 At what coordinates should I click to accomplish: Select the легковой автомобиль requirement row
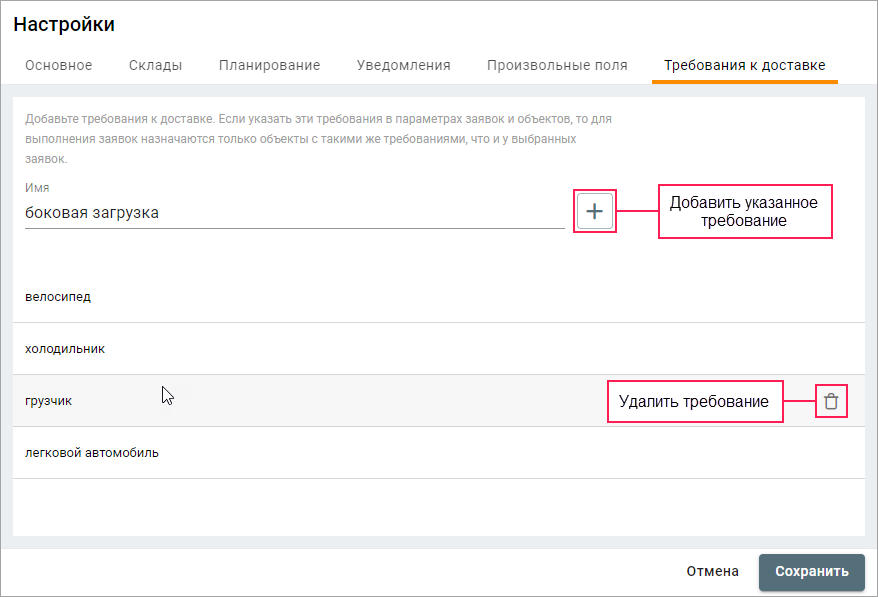click(439, 453)
